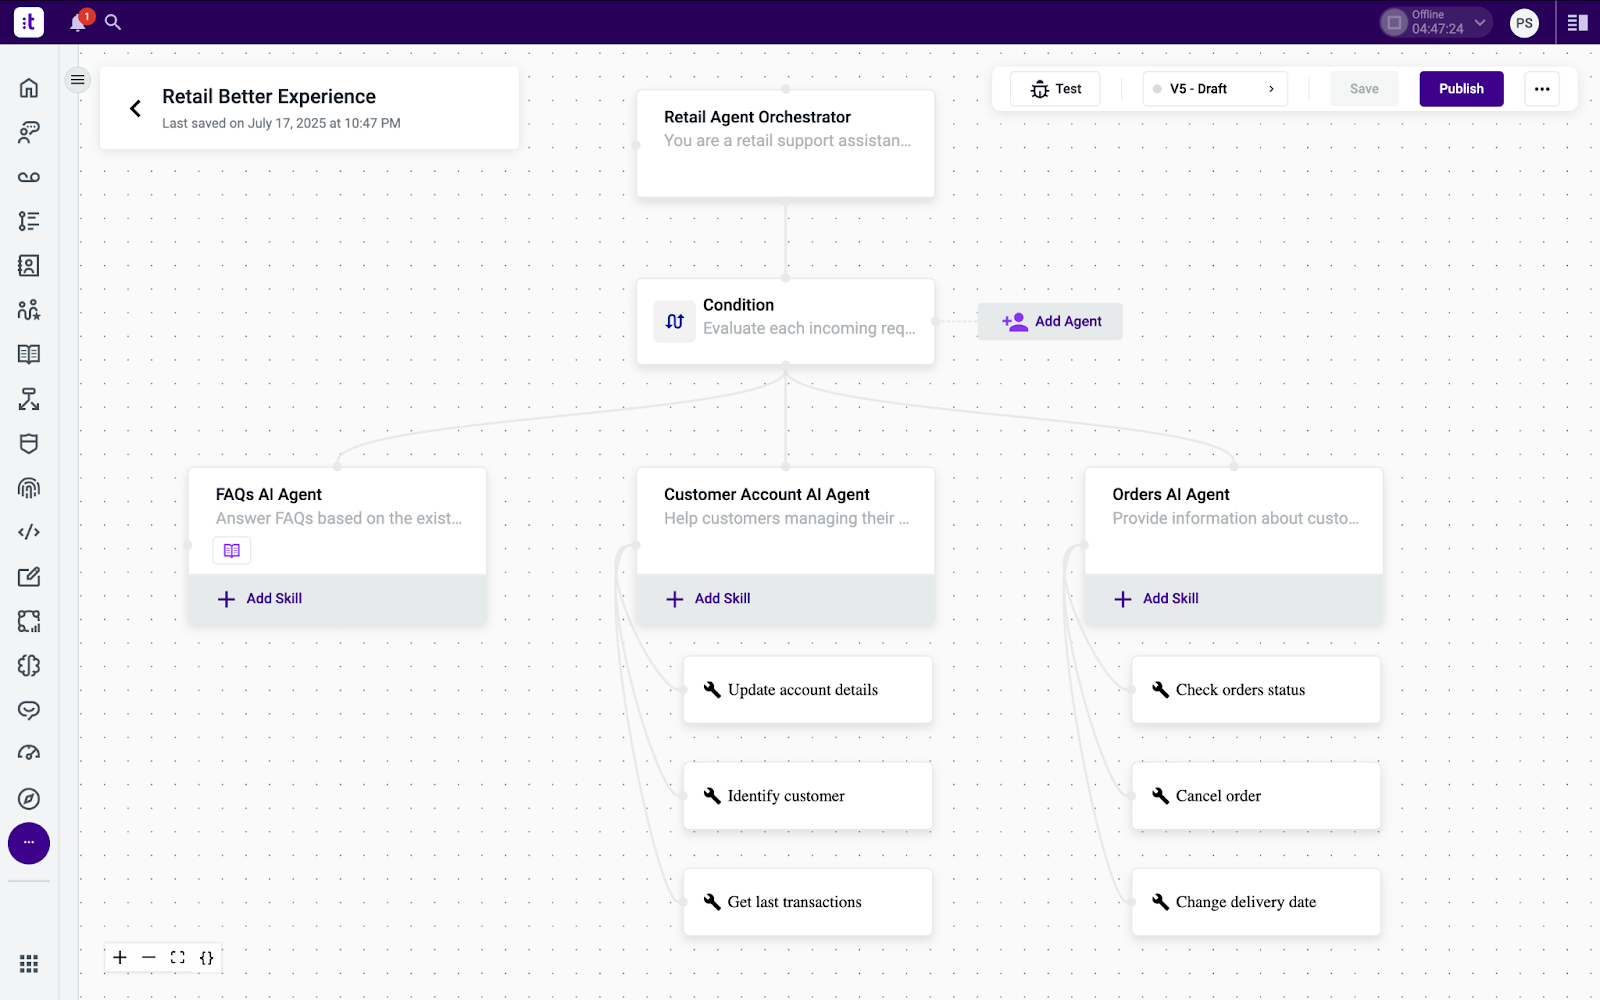Zoom in on the canvas with plus icon
This screenshot has width=1600, height=1000.
tap(120, 958)
